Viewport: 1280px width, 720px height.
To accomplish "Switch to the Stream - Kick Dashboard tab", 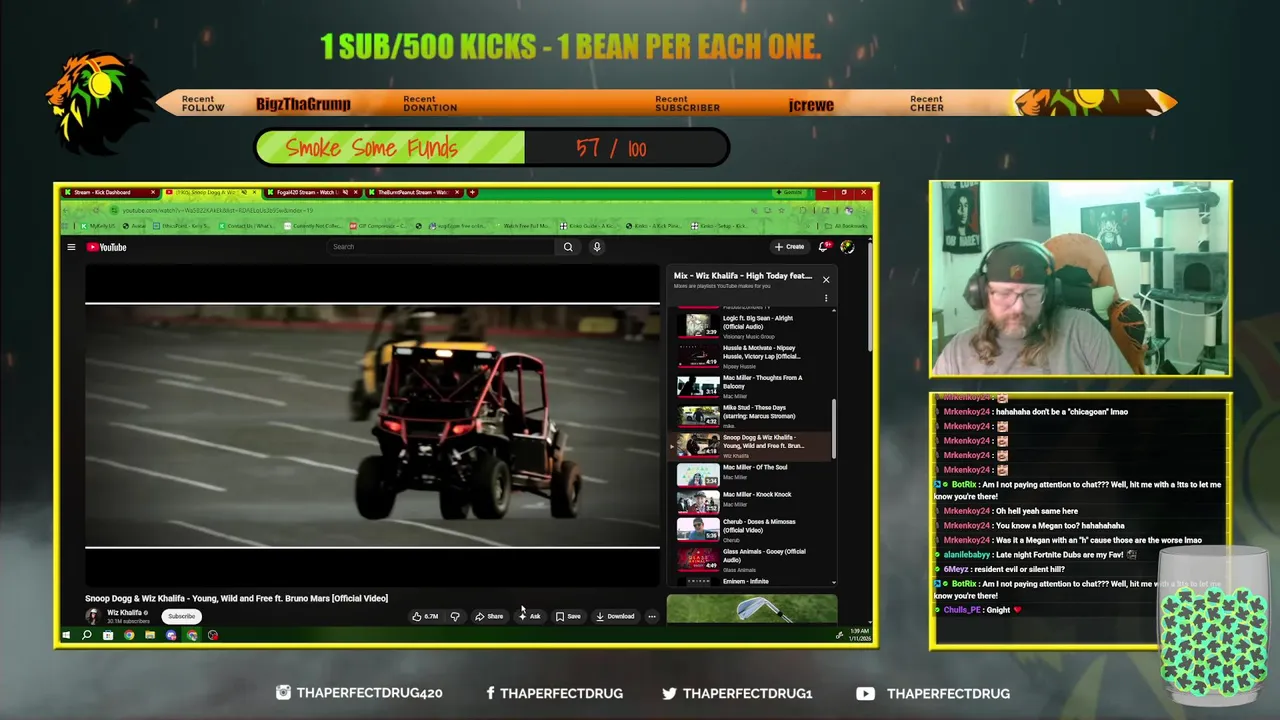I will (110, 192).
